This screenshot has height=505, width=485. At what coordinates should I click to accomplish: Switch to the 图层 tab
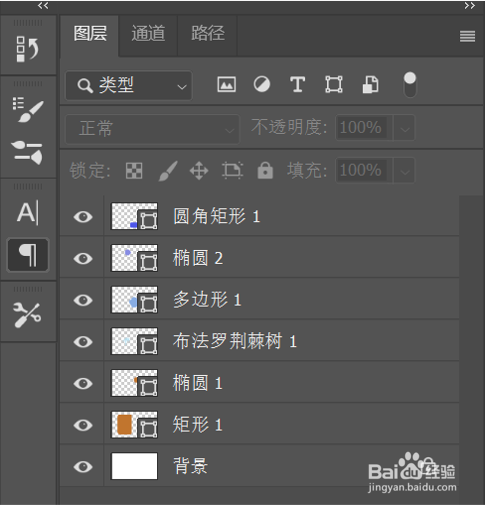[90, 34]
